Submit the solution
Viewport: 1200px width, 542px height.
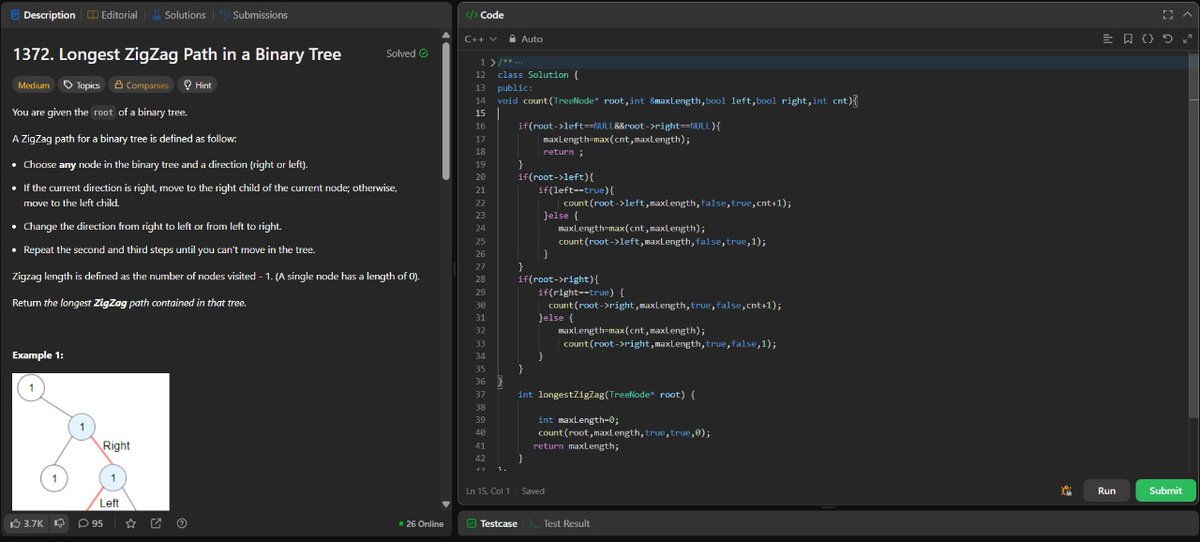coord(1165,491)
